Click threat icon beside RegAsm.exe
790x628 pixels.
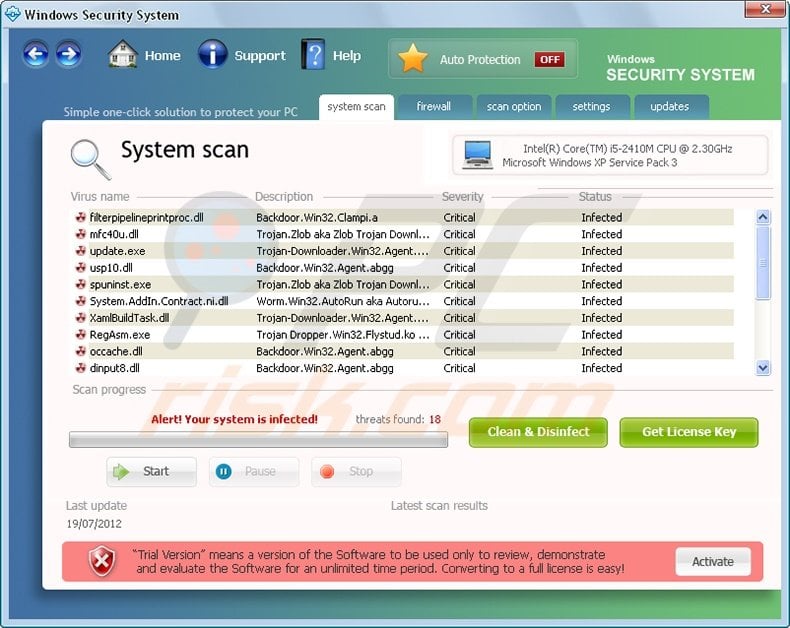click(x=80, y=335)
